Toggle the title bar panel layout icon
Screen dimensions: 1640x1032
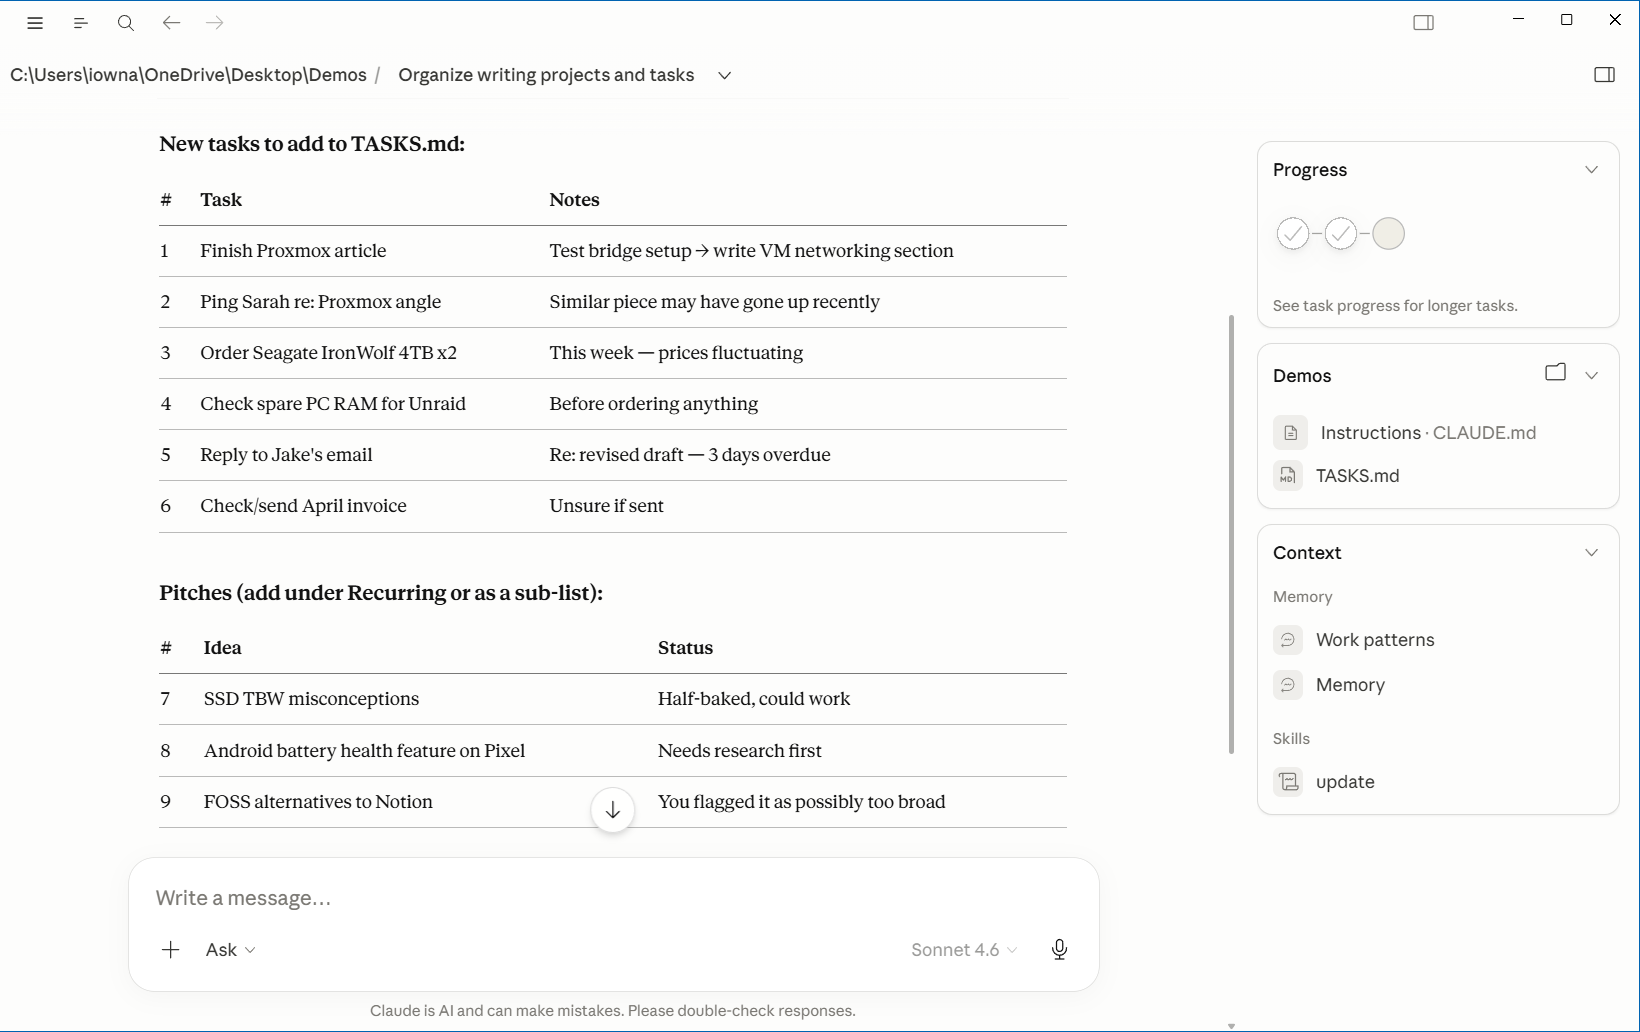1424,23
